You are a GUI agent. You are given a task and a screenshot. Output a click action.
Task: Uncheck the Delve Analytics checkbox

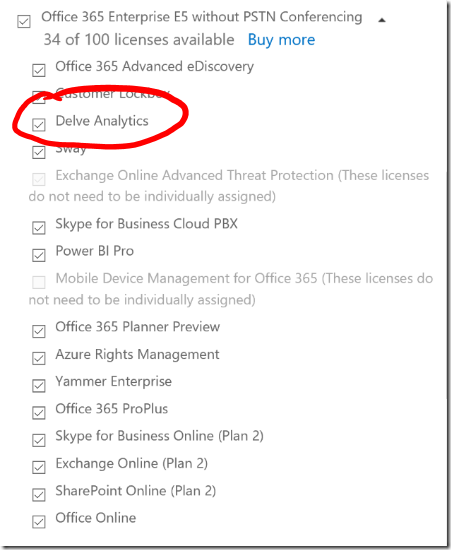(x=39, y=125)
